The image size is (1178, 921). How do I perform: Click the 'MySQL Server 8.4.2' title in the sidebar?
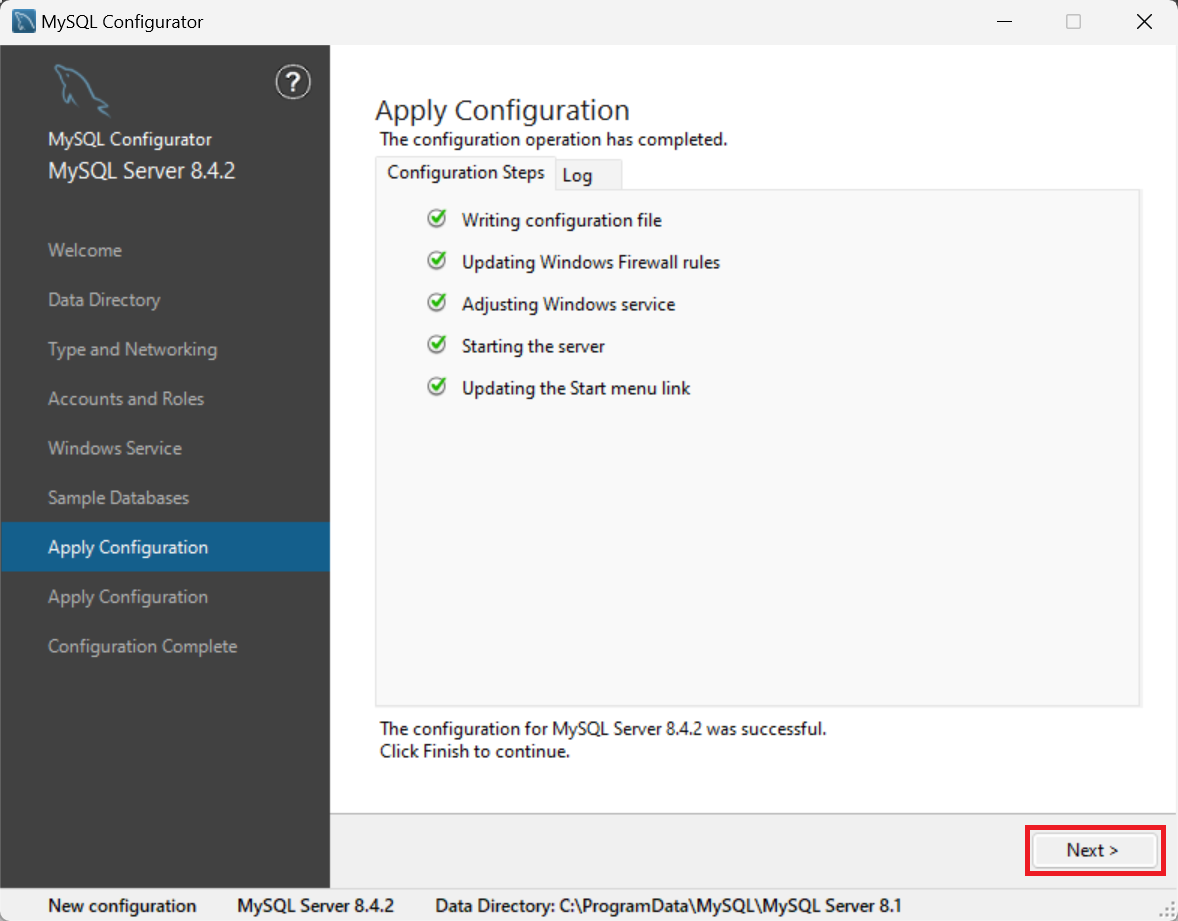(142, 171)
